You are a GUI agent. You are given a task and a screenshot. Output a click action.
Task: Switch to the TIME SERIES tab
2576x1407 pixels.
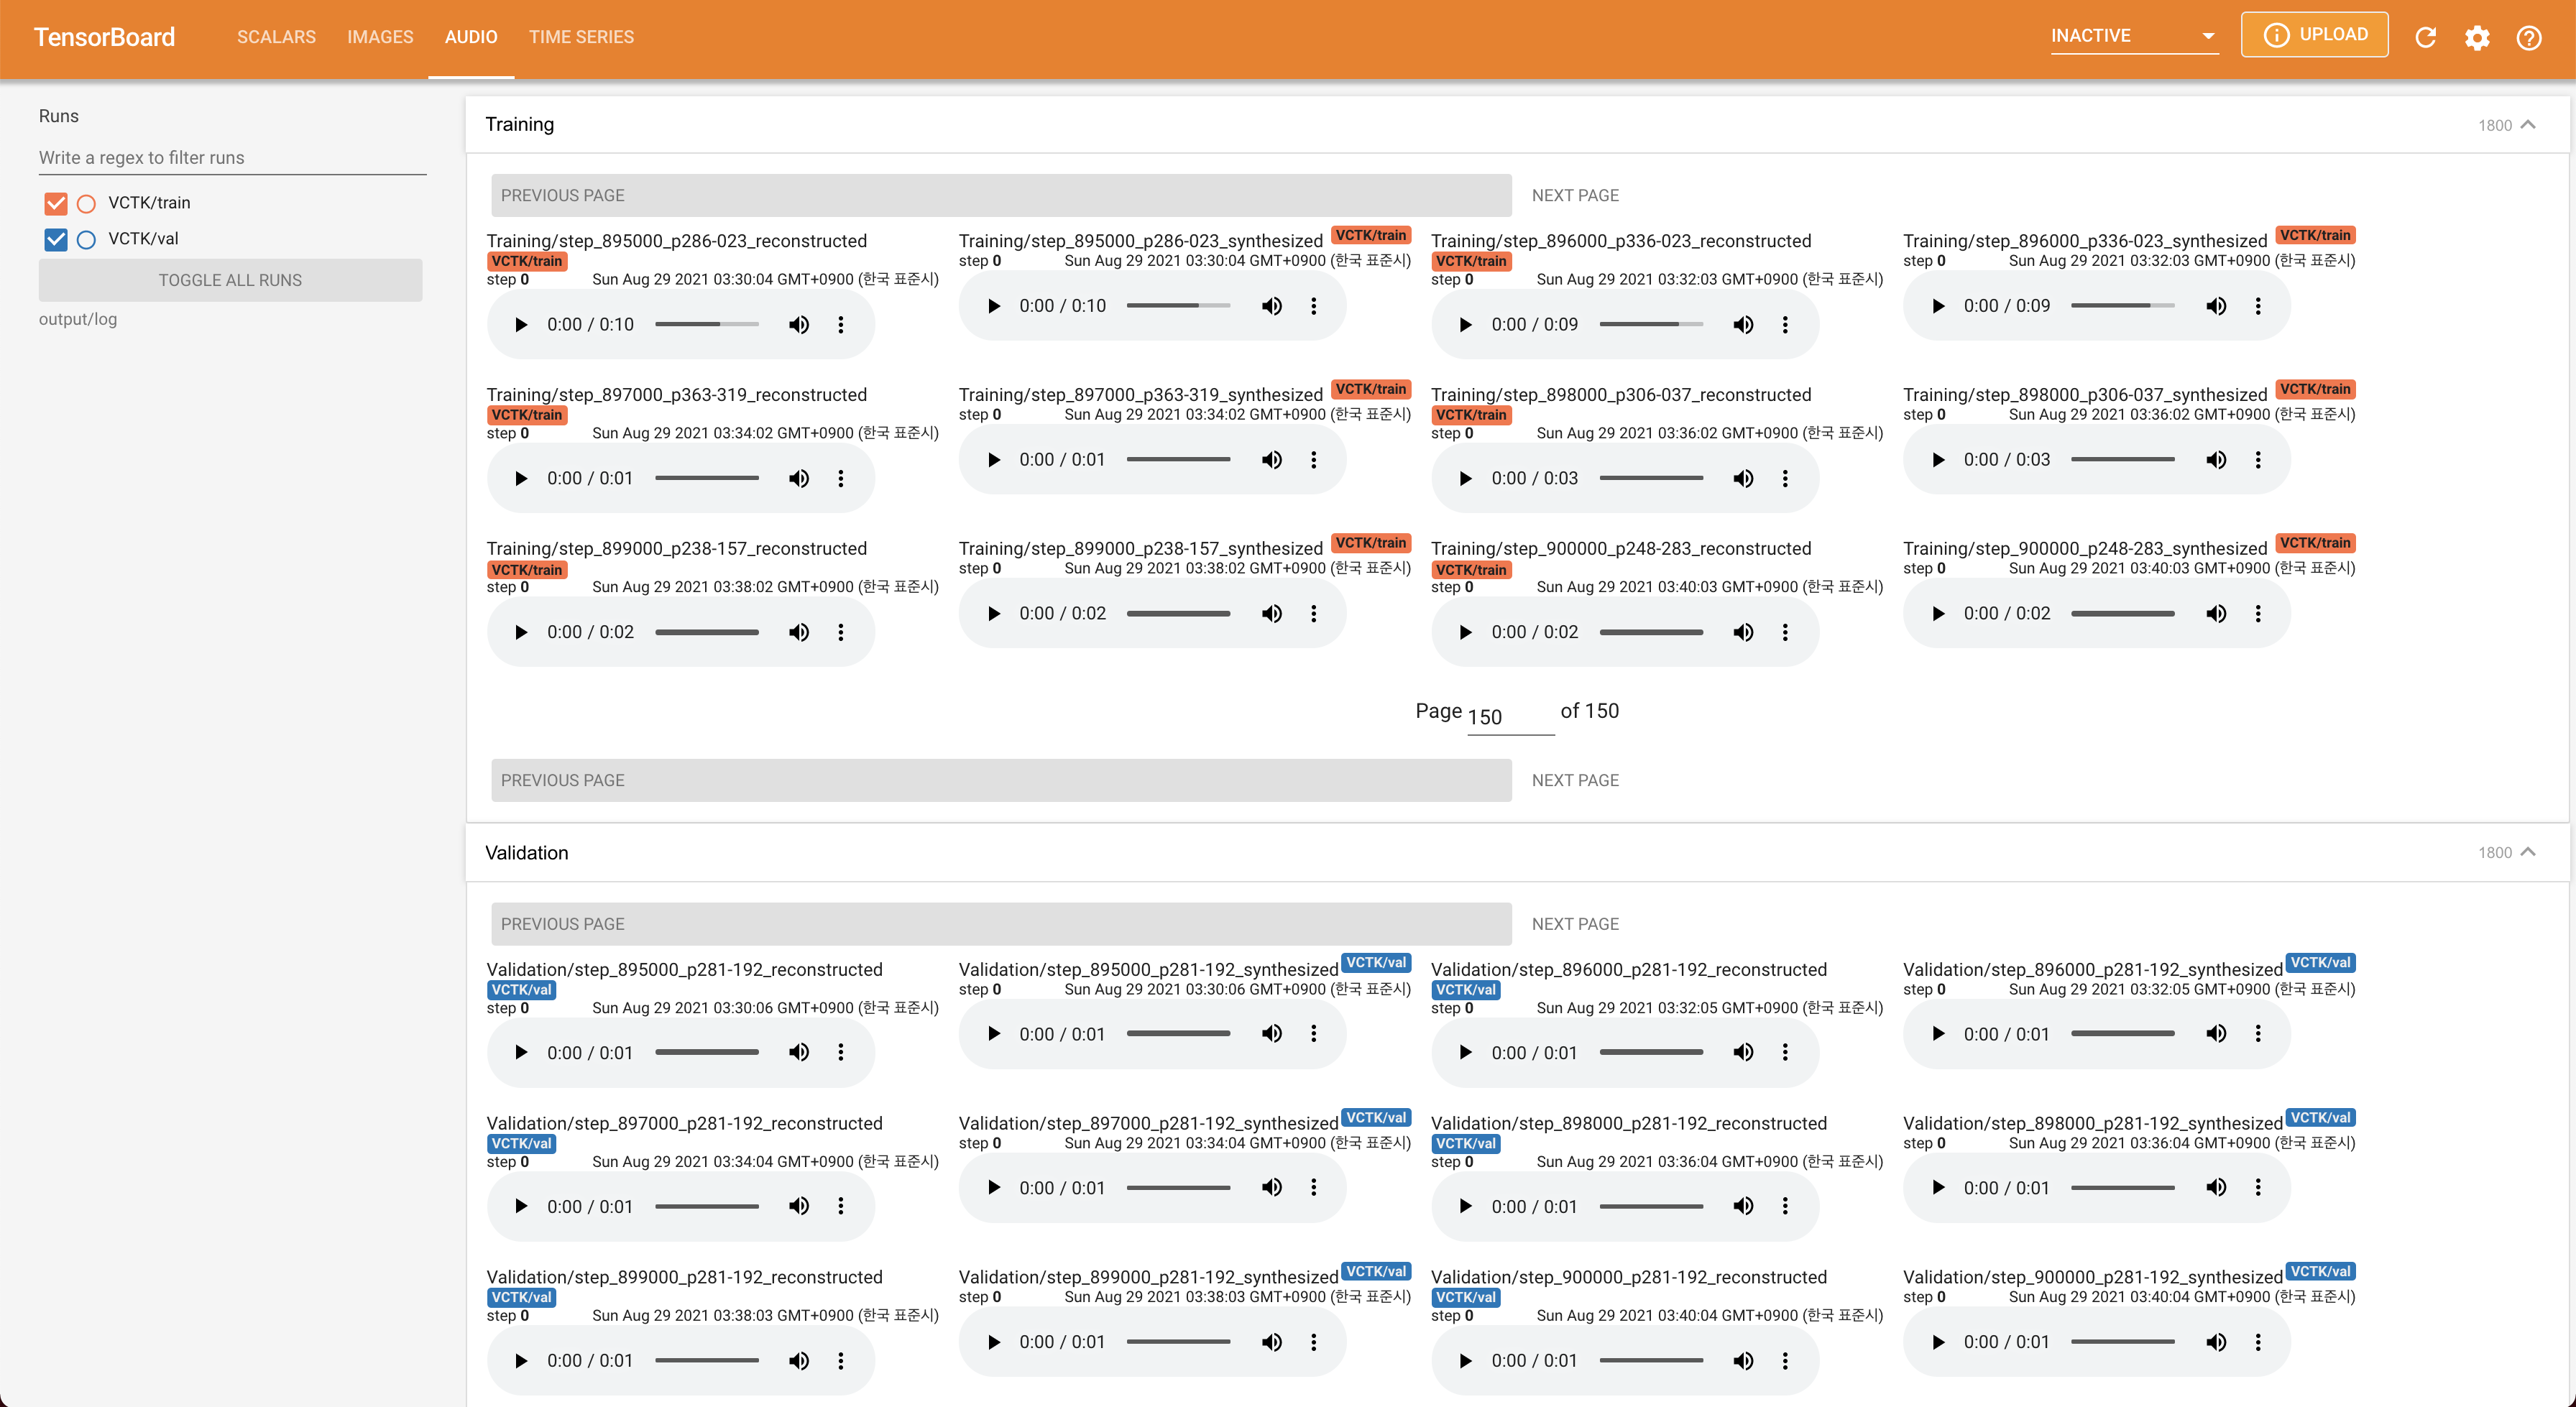coord(581,37)
